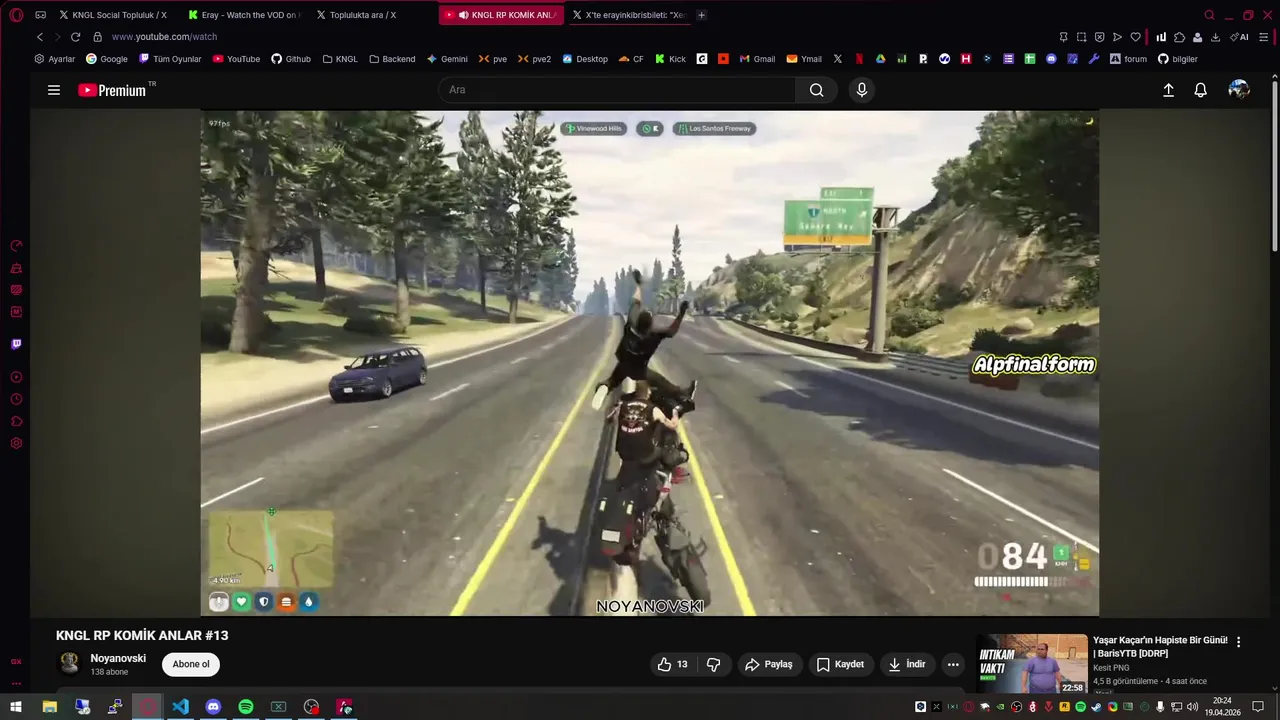The width and height of the screenshot is (1280, 720).
Task: Open Noyanovski channel name link
Action: (118, 658)
